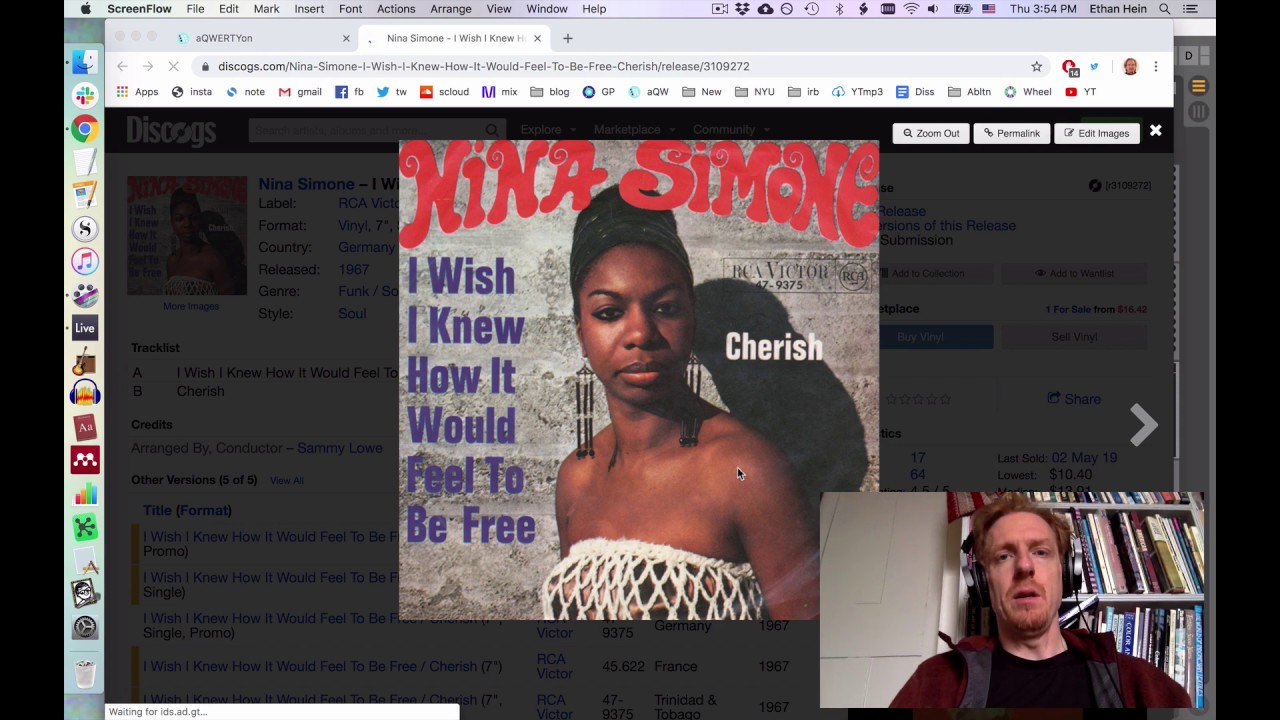The image size is (1280, 720).
Task: Open iTunes from the dock
Action: (x=85, y=262)
